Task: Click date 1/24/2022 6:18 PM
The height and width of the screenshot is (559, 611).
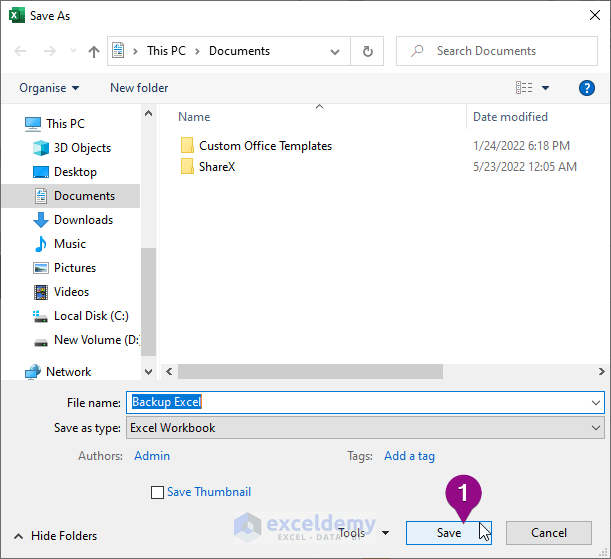Action: [x=521, y=146]
